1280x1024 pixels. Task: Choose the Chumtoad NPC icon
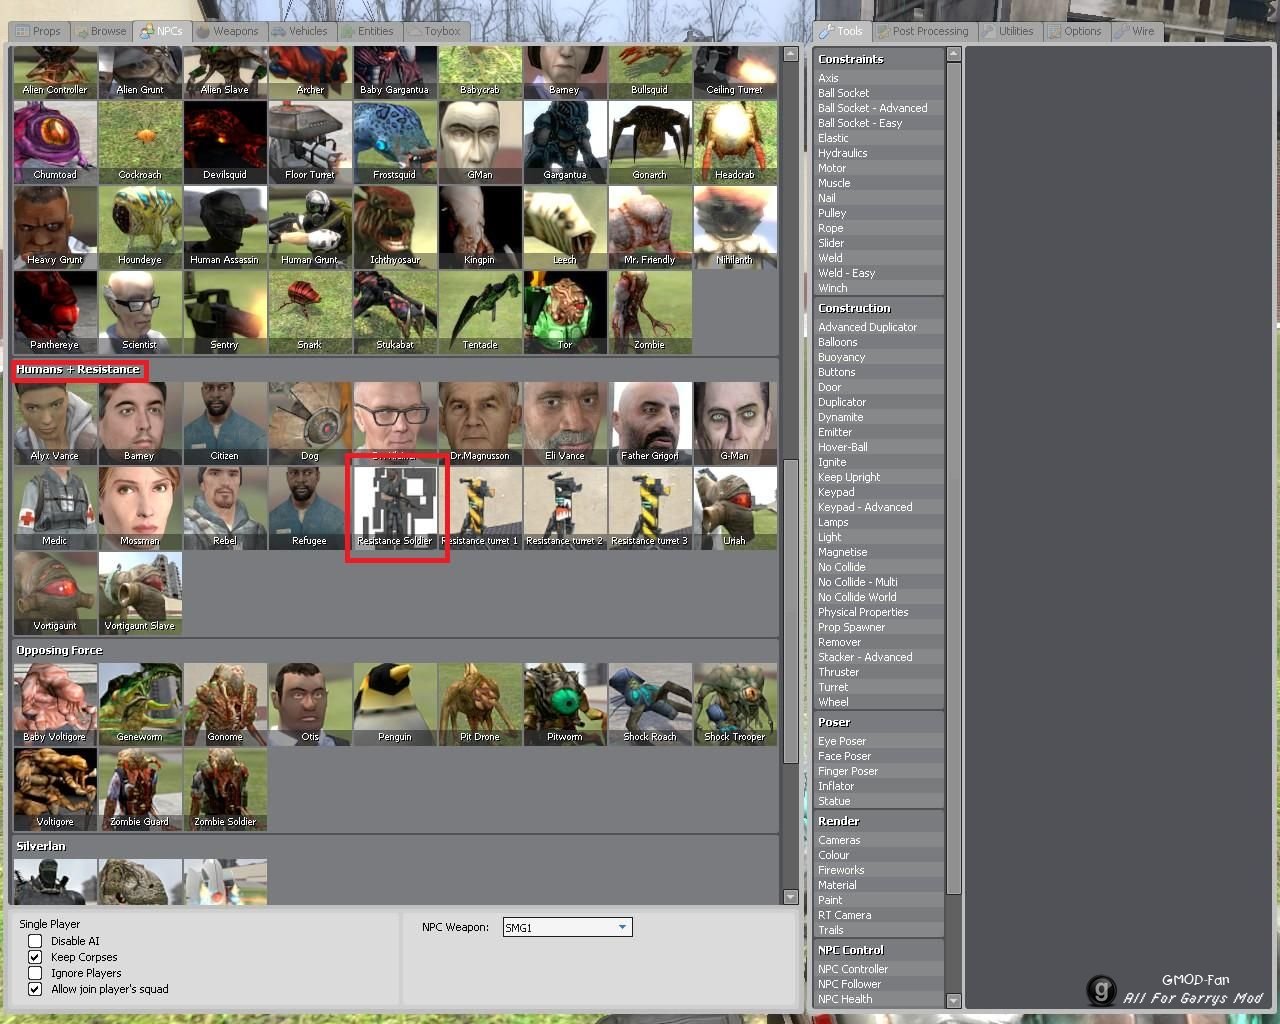point(55,142)
